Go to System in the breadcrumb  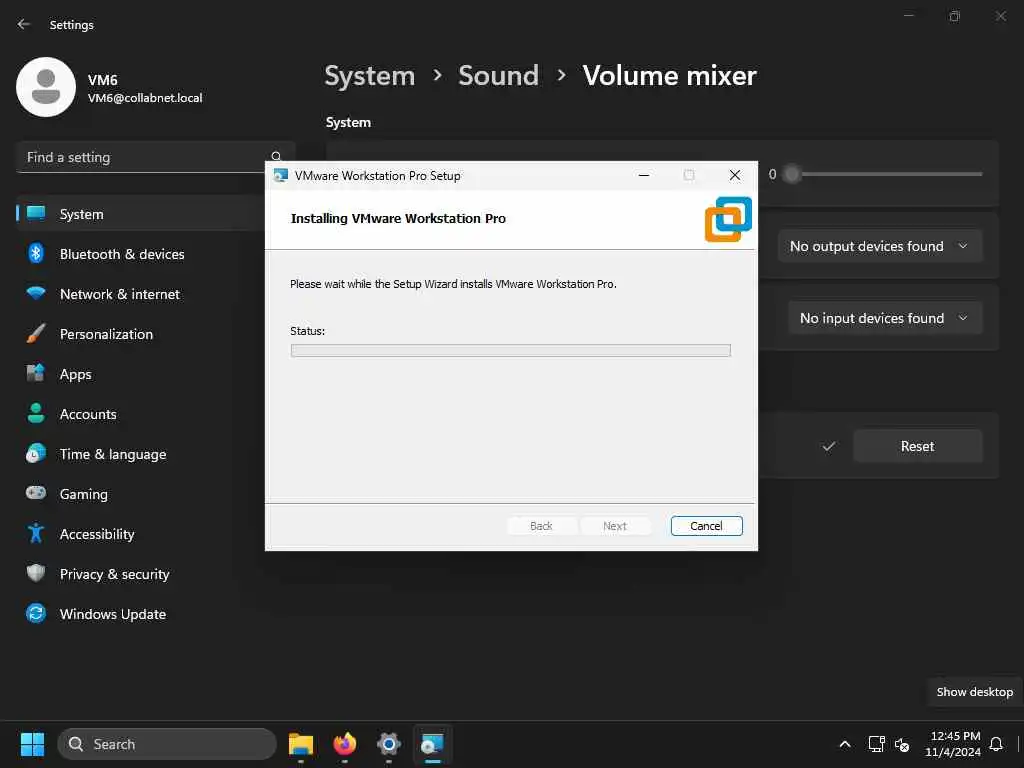[x=370, y=76]
